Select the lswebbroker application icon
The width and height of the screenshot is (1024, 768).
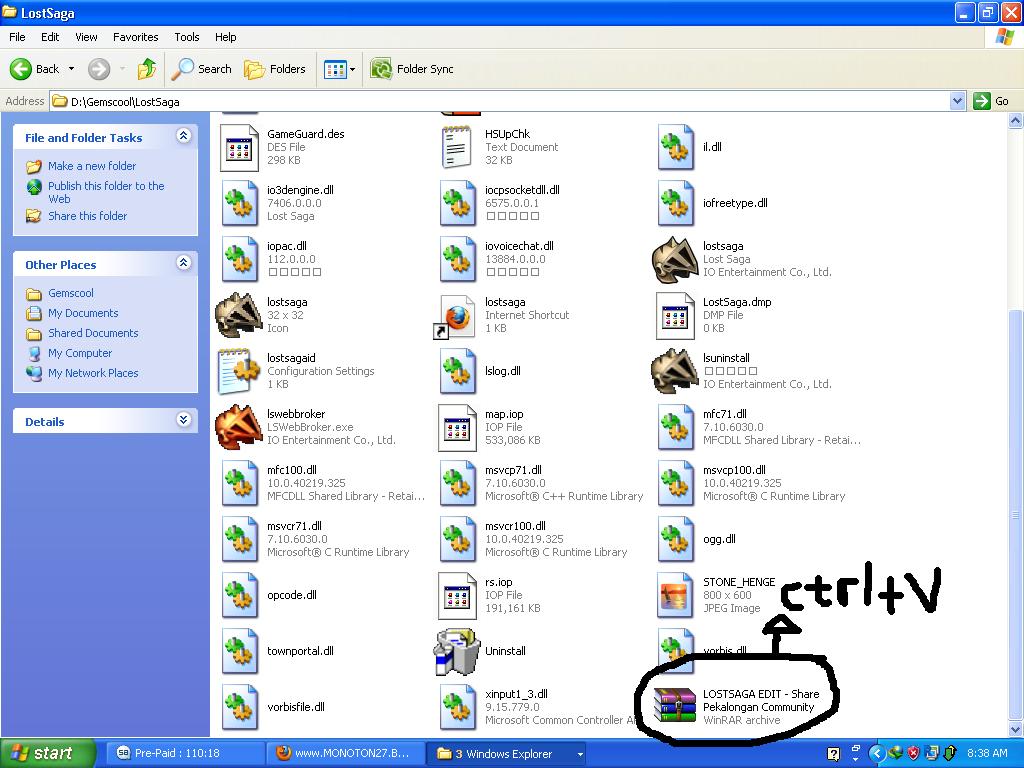(239, 428)
